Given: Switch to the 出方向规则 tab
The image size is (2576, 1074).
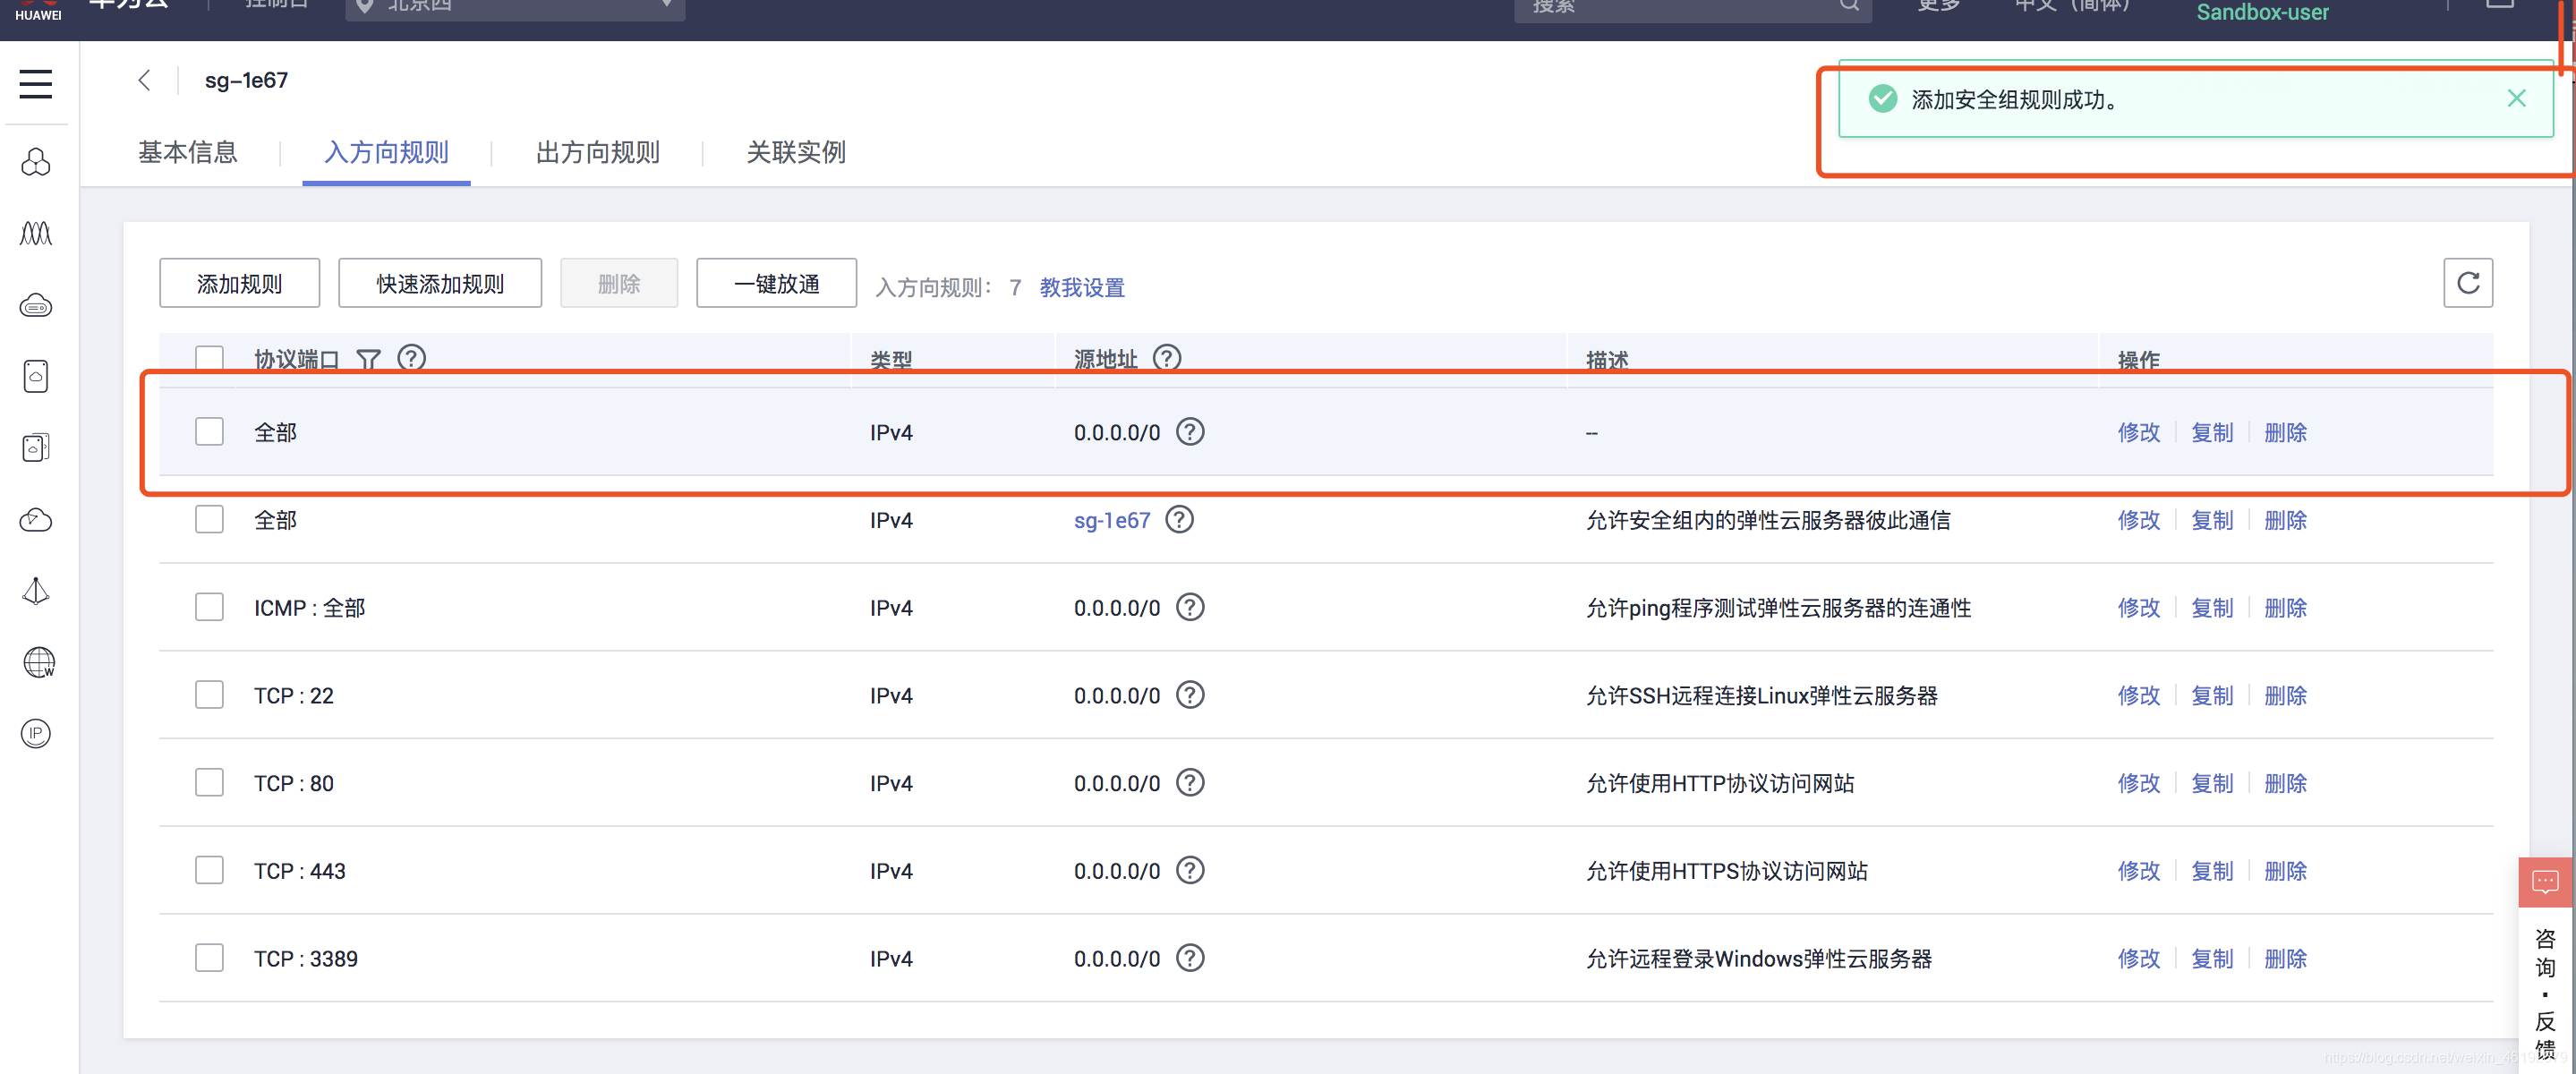Looking at the screenshot, I should coord(598,153).
